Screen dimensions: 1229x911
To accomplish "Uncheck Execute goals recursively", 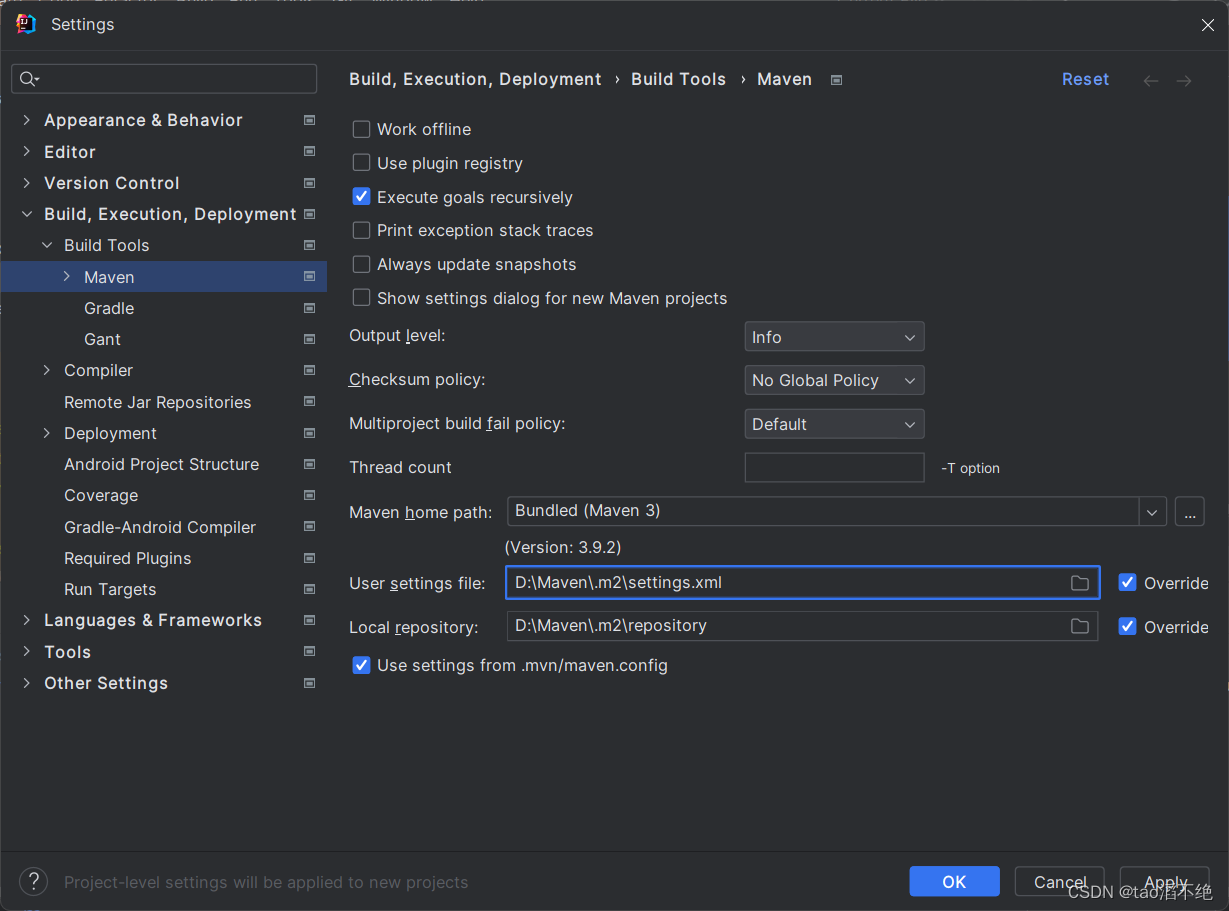I will click(x=361, y=197).
